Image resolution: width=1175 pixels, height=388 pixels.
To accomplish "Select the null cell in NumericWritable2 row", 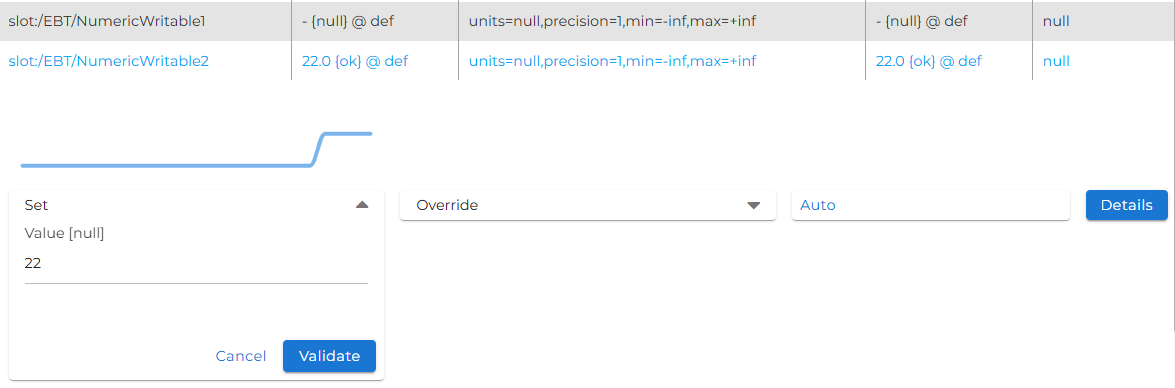I will click(x=1056, y=61).
